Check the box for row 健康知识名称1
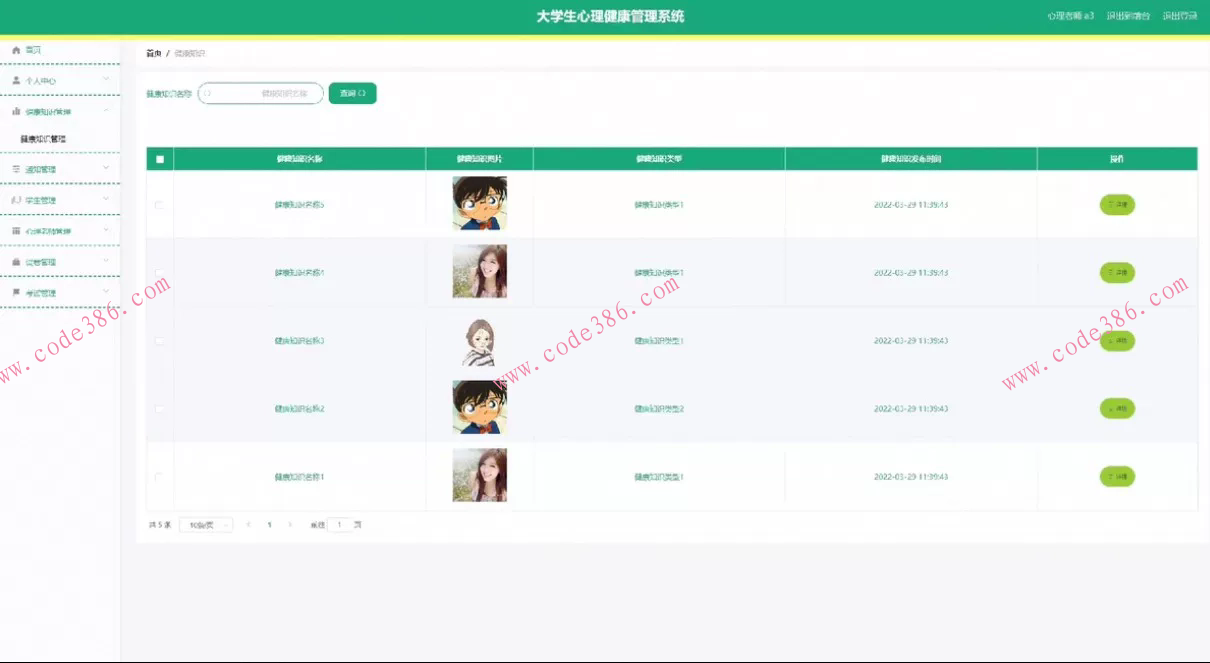This screenshot has height=663, width=1210. 160,477
